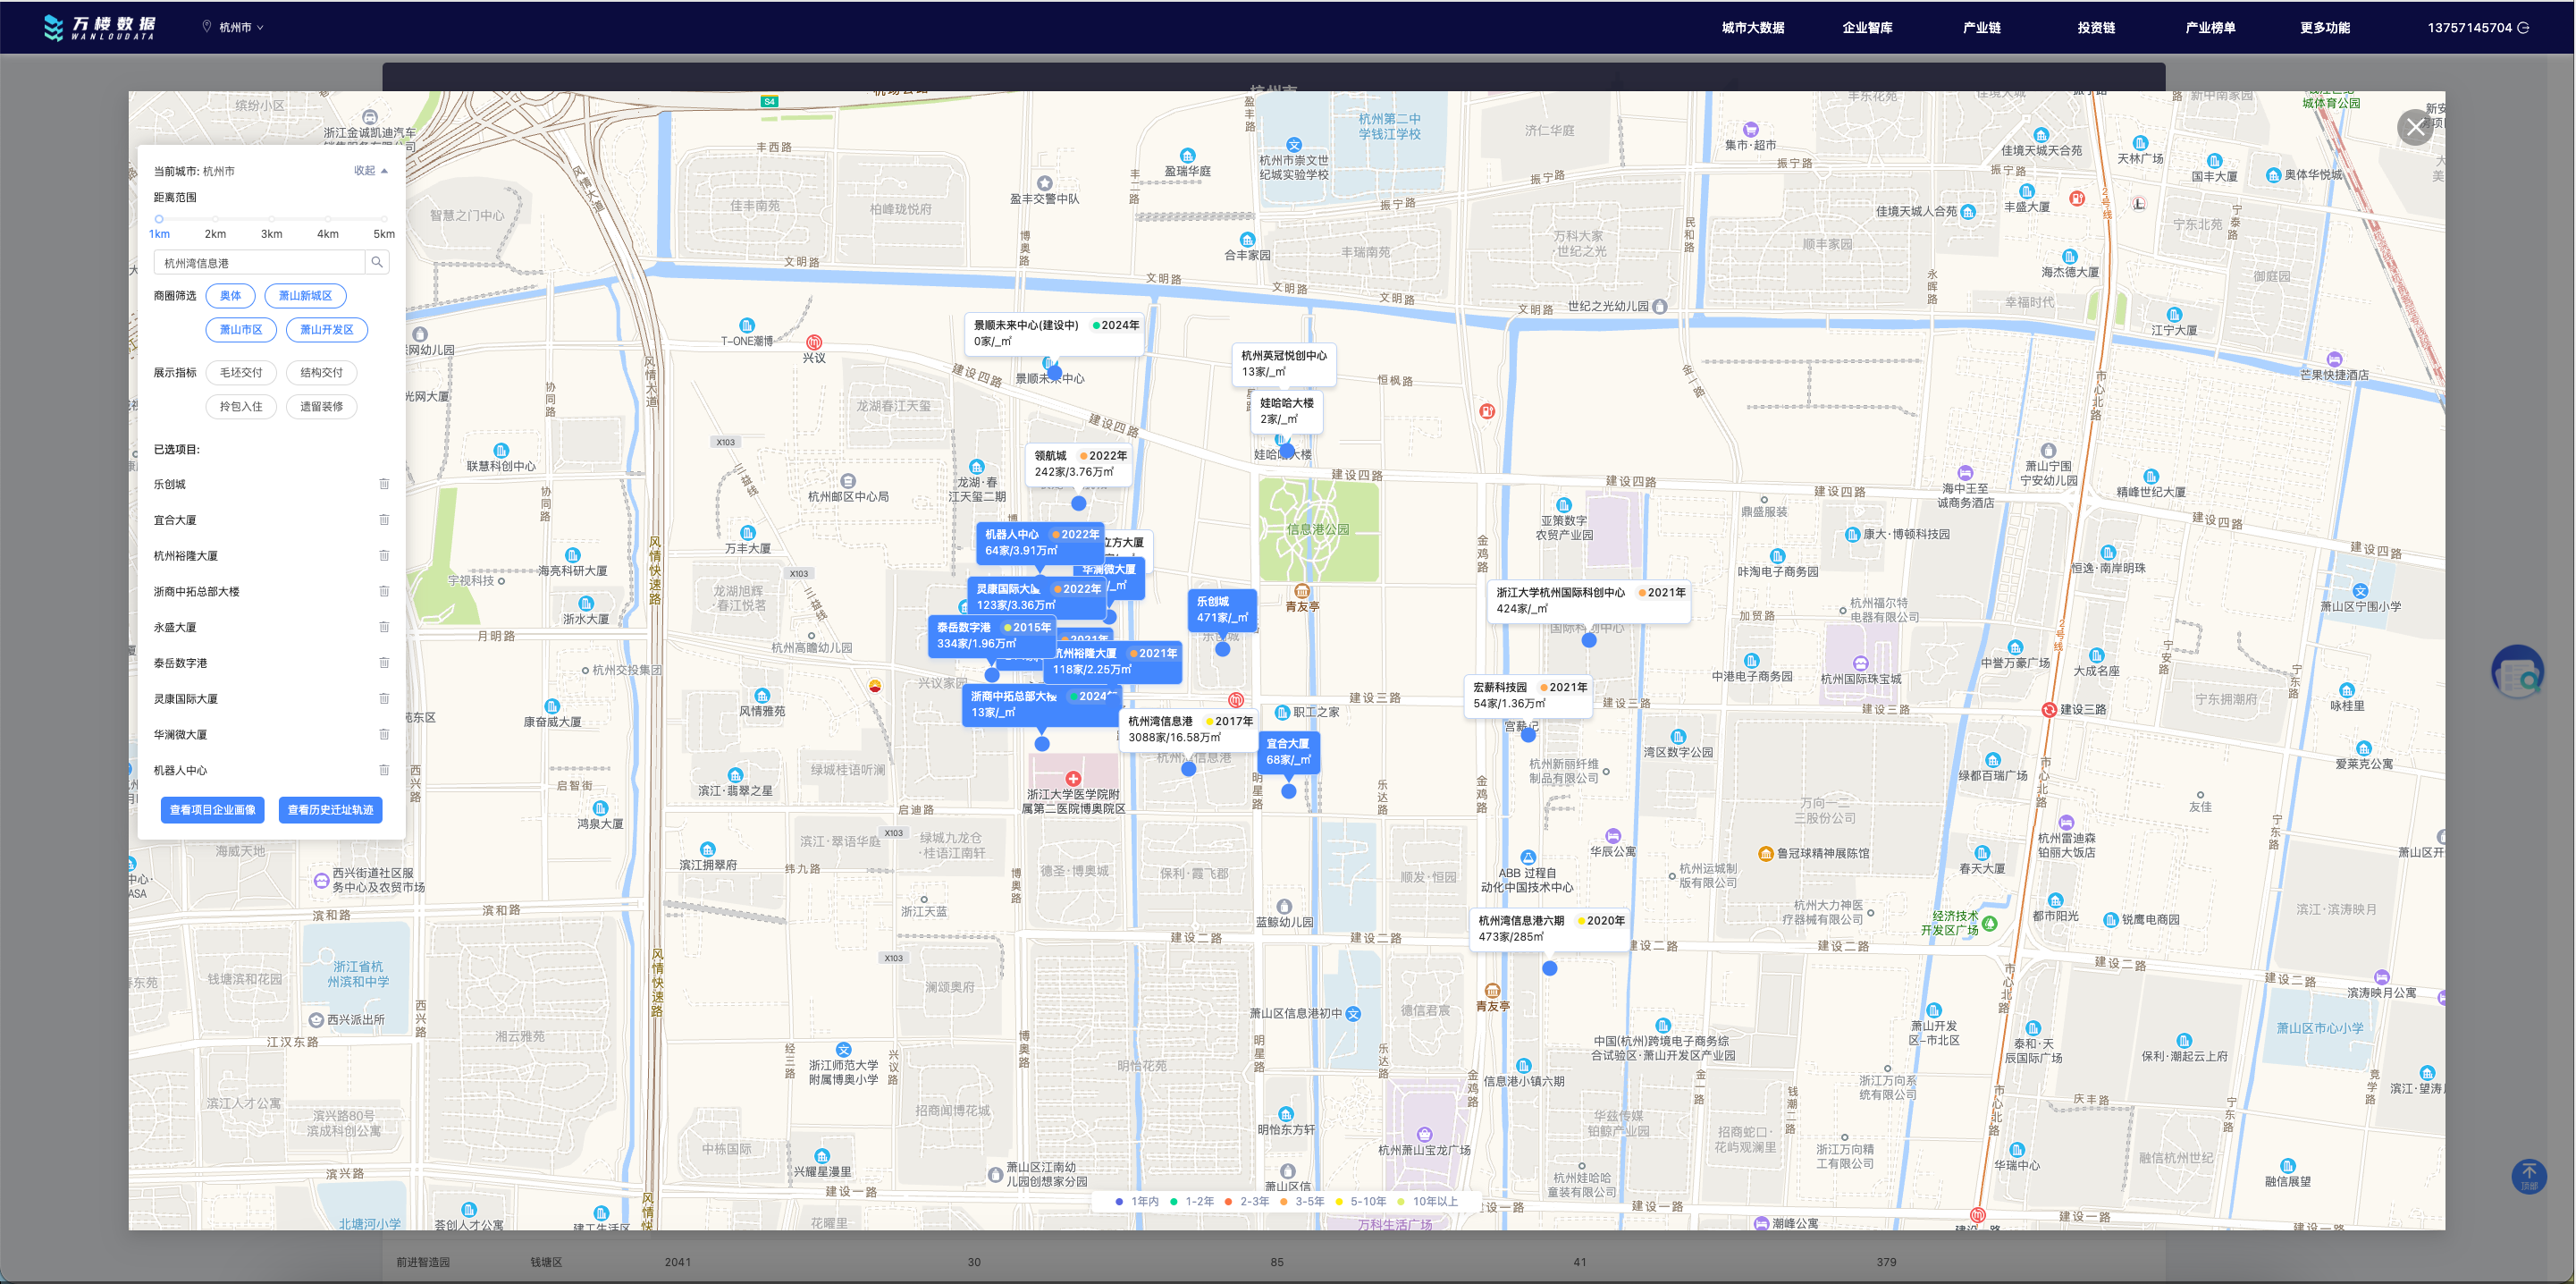Image resolution: width=2576 pixels, height=1284 pixels.
Task: Click trash icon next to 宜合大厦
Action: pyautogui.click(x=384, y=520)
